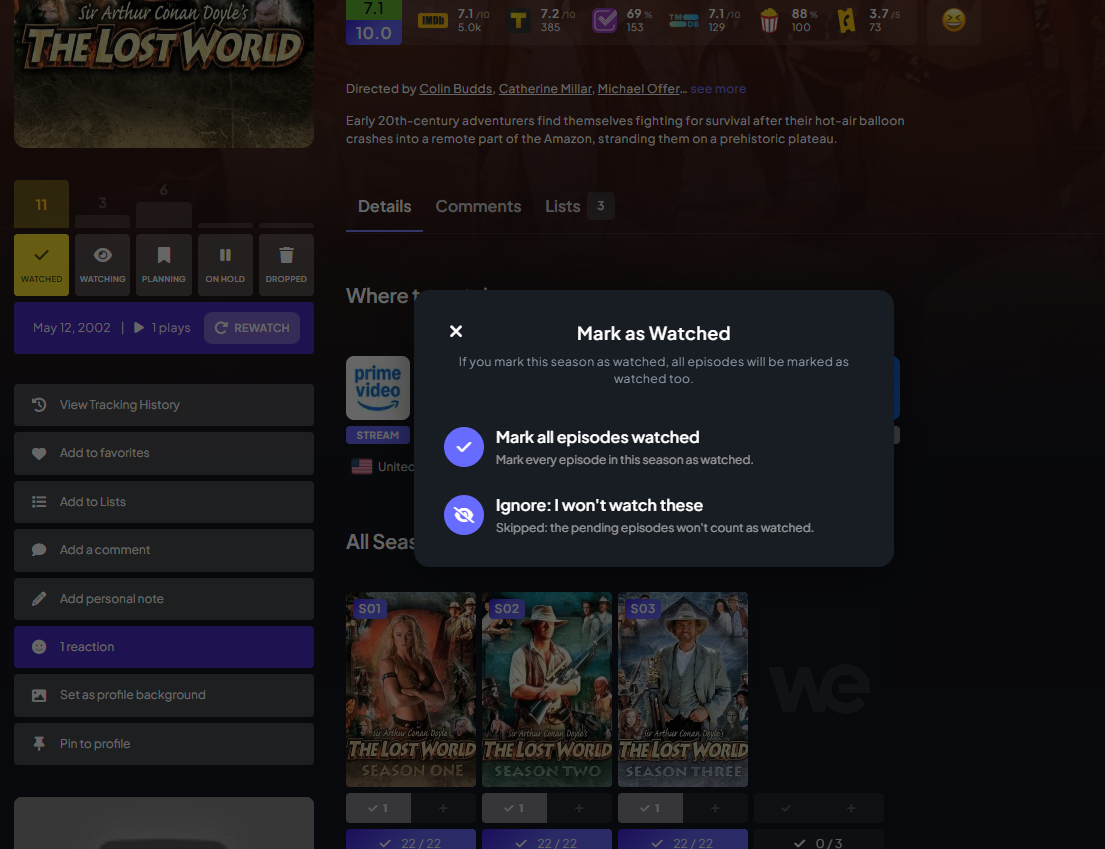This screenshot has height=849, width=1105.
Task: Pin the show to profile
Action: (x=163, y=744)
